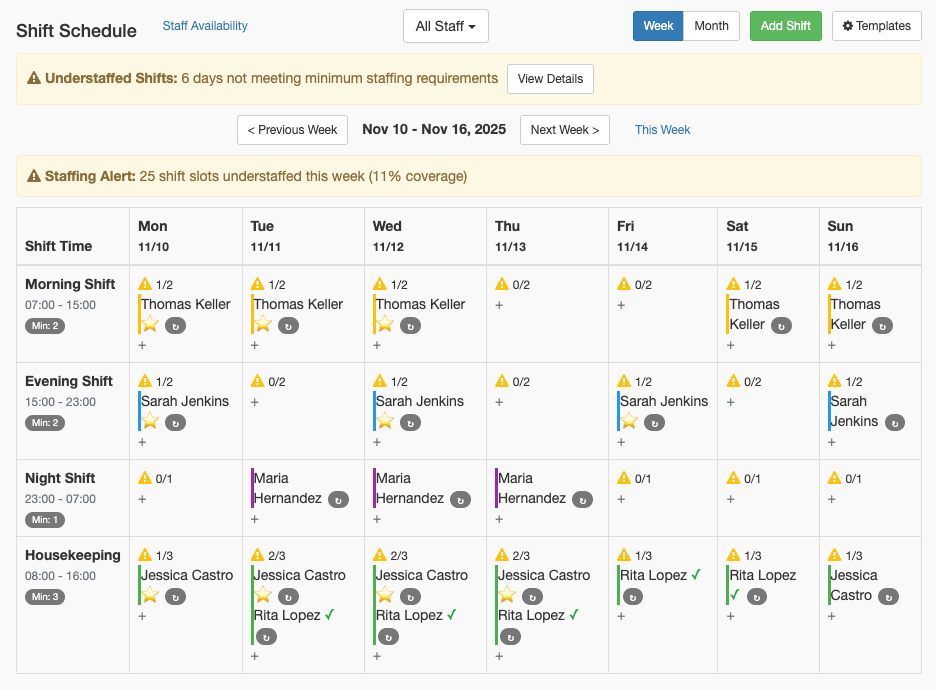Screen dimensions: 936x690
Task: Switch to Month view
Action: pyautogui.click(x=711, y=26)
